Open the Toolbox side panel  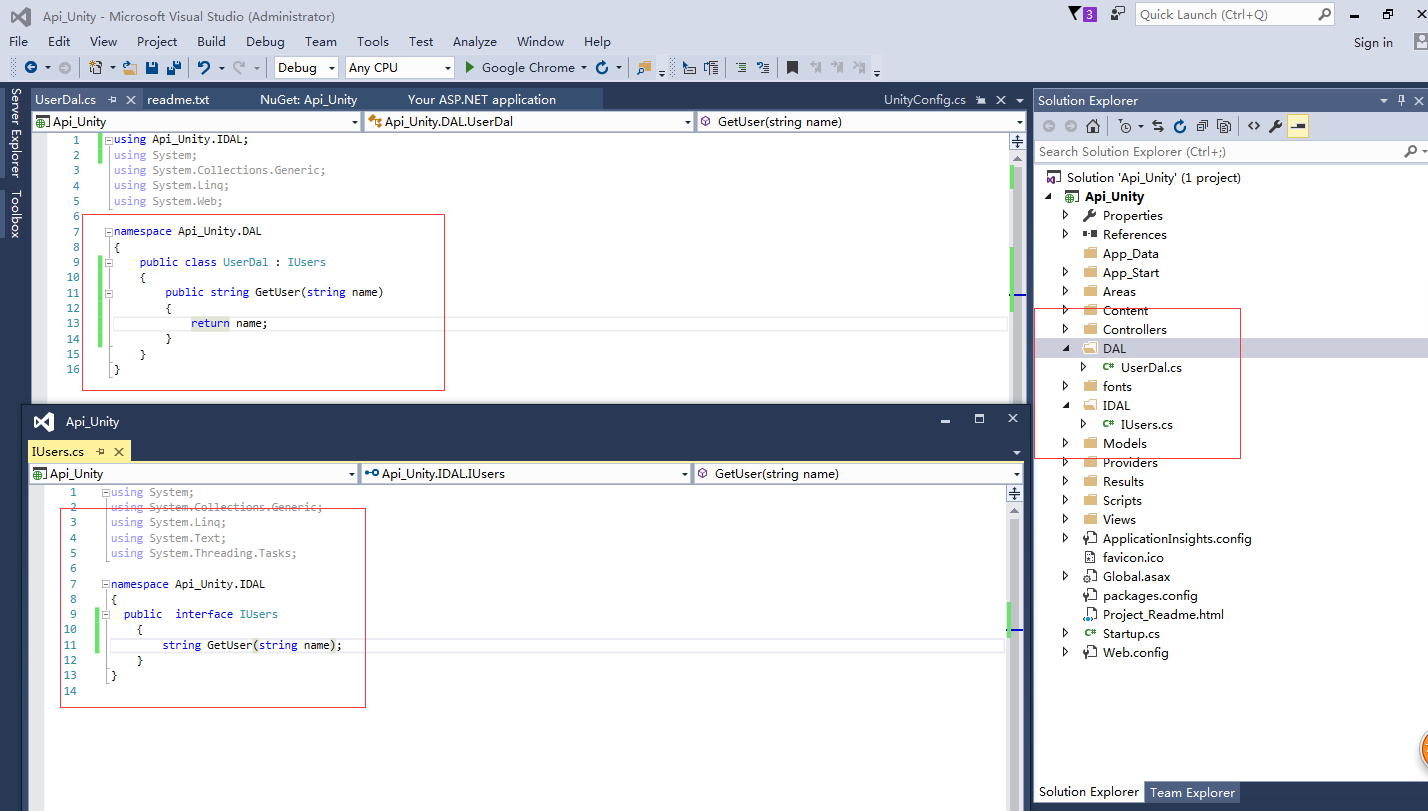tap(15, 214)
